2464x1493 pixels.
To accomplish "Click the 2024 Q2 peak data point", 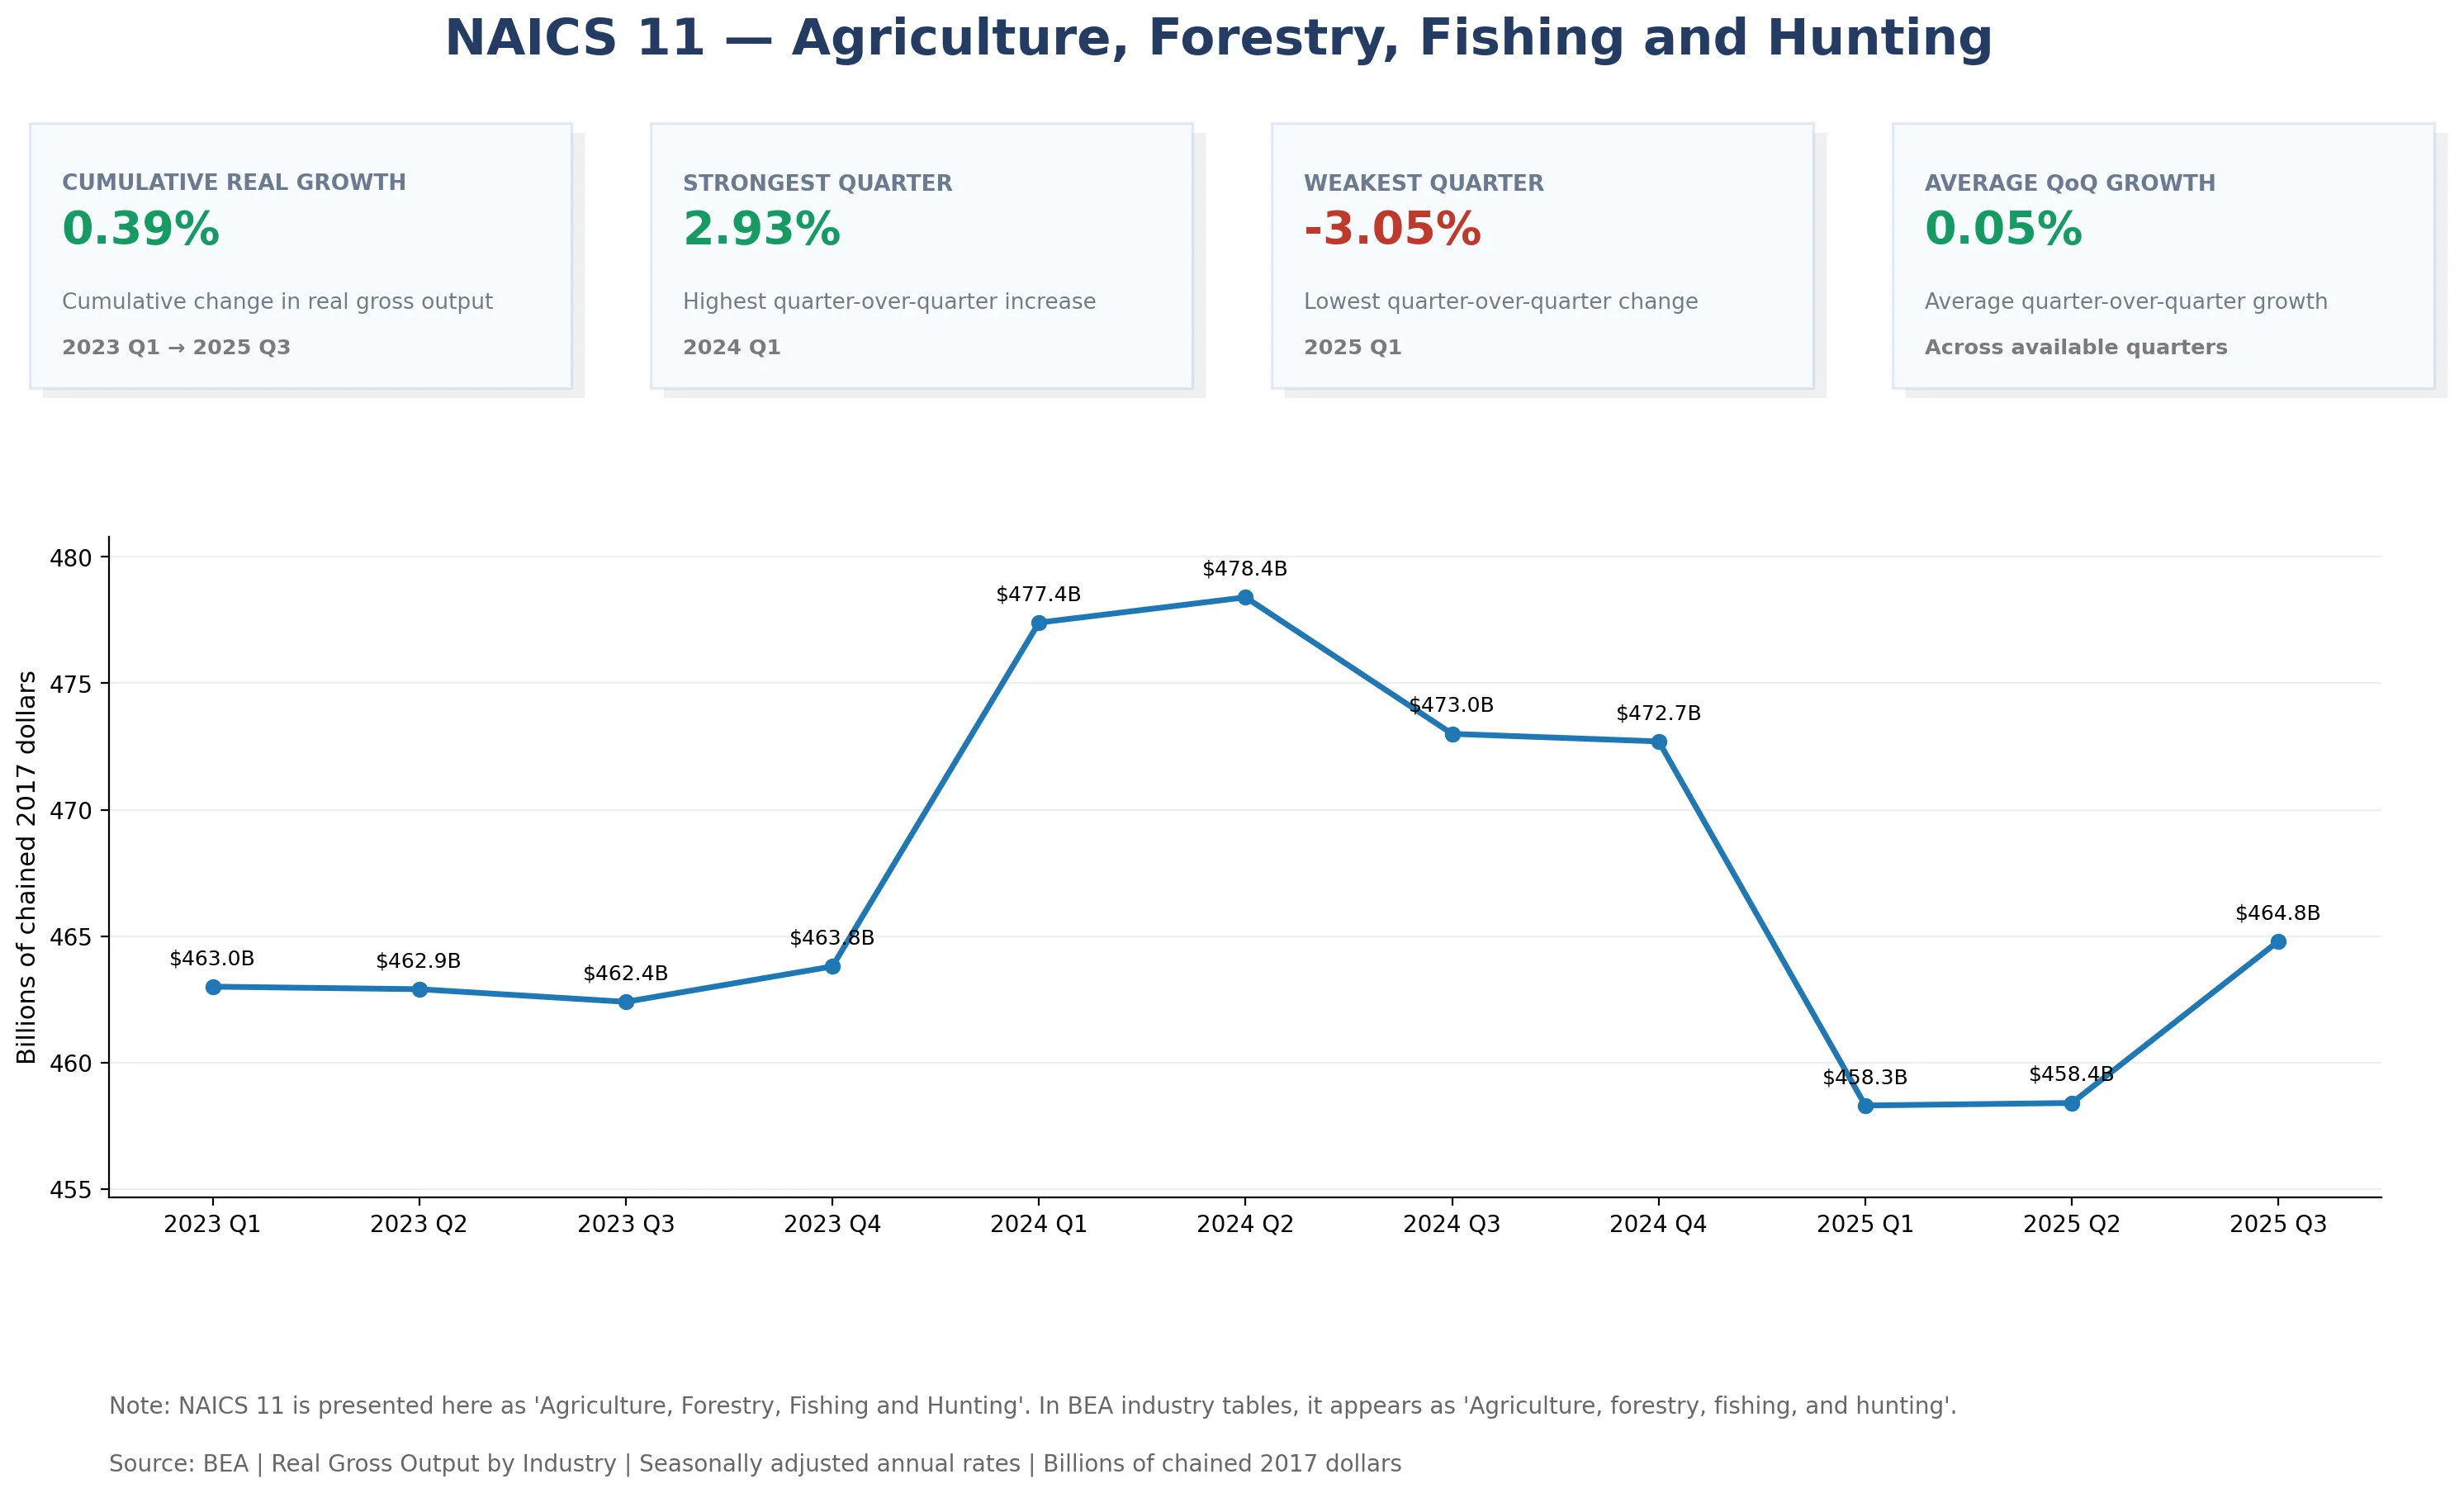I will pyautogui.click(x=1245, y=597).
